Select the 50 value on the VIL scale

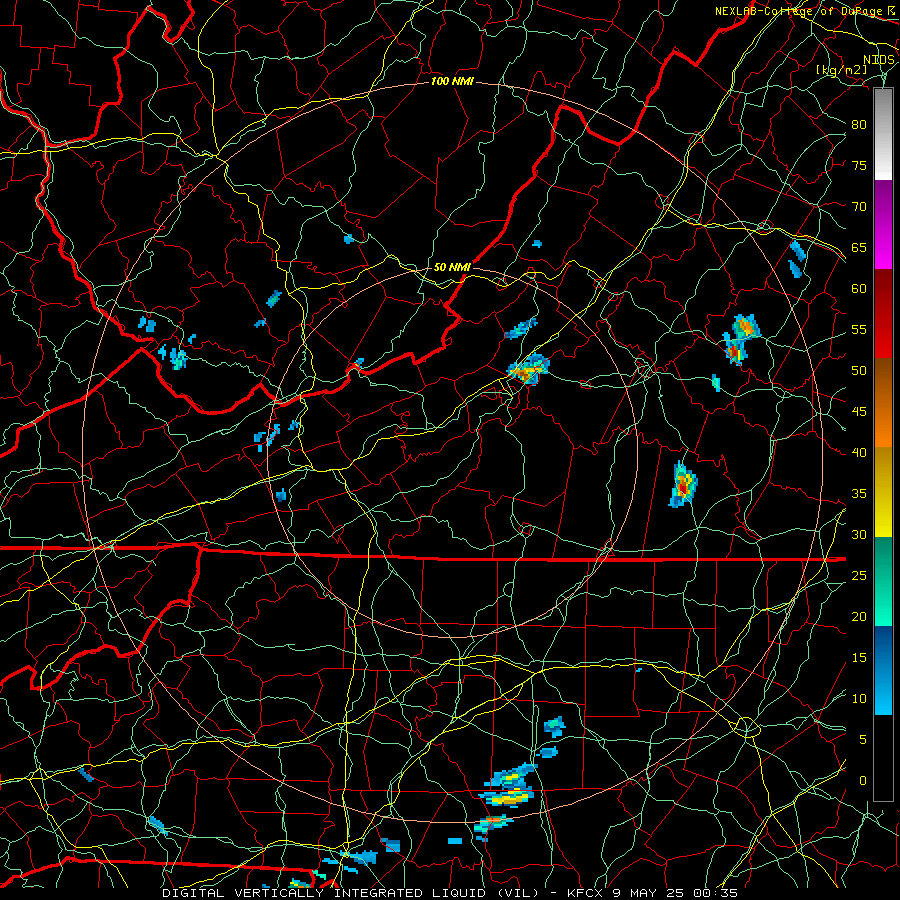click(859, 371)
